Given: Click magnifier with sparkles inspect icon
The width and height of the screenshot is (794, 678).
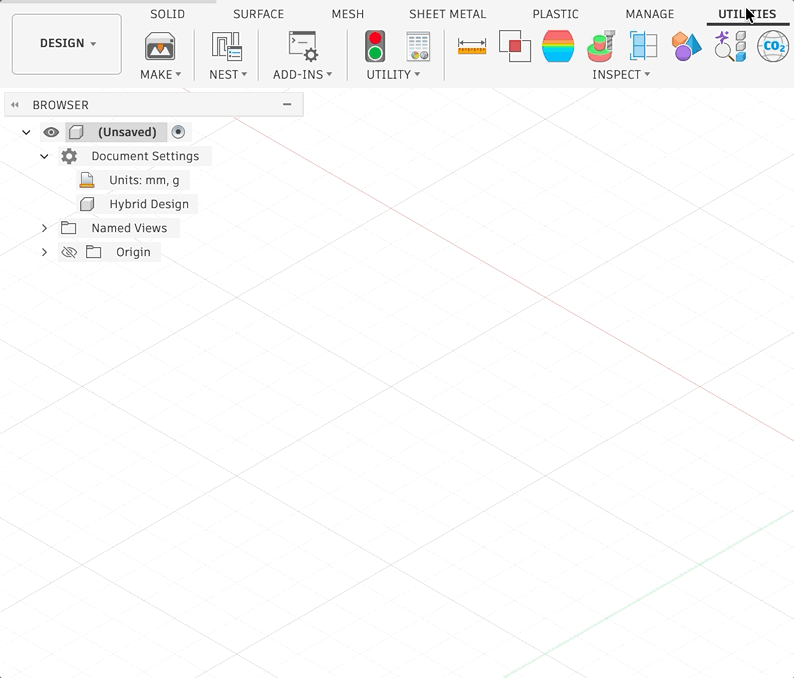Looking at the screenshot, I should 730,47.
